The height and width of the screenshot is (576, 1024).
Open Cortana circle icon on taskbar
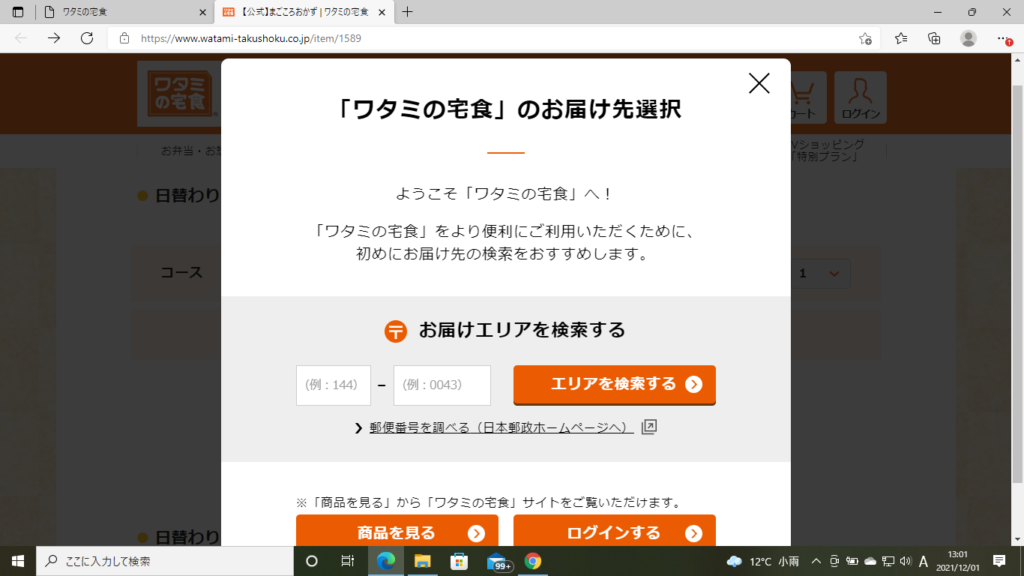click(x=312, y=561)
